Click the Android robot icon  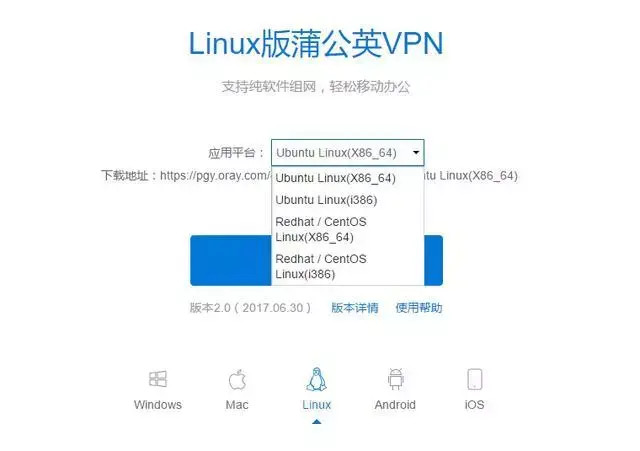pyautogui.click(x=396, y=379)
